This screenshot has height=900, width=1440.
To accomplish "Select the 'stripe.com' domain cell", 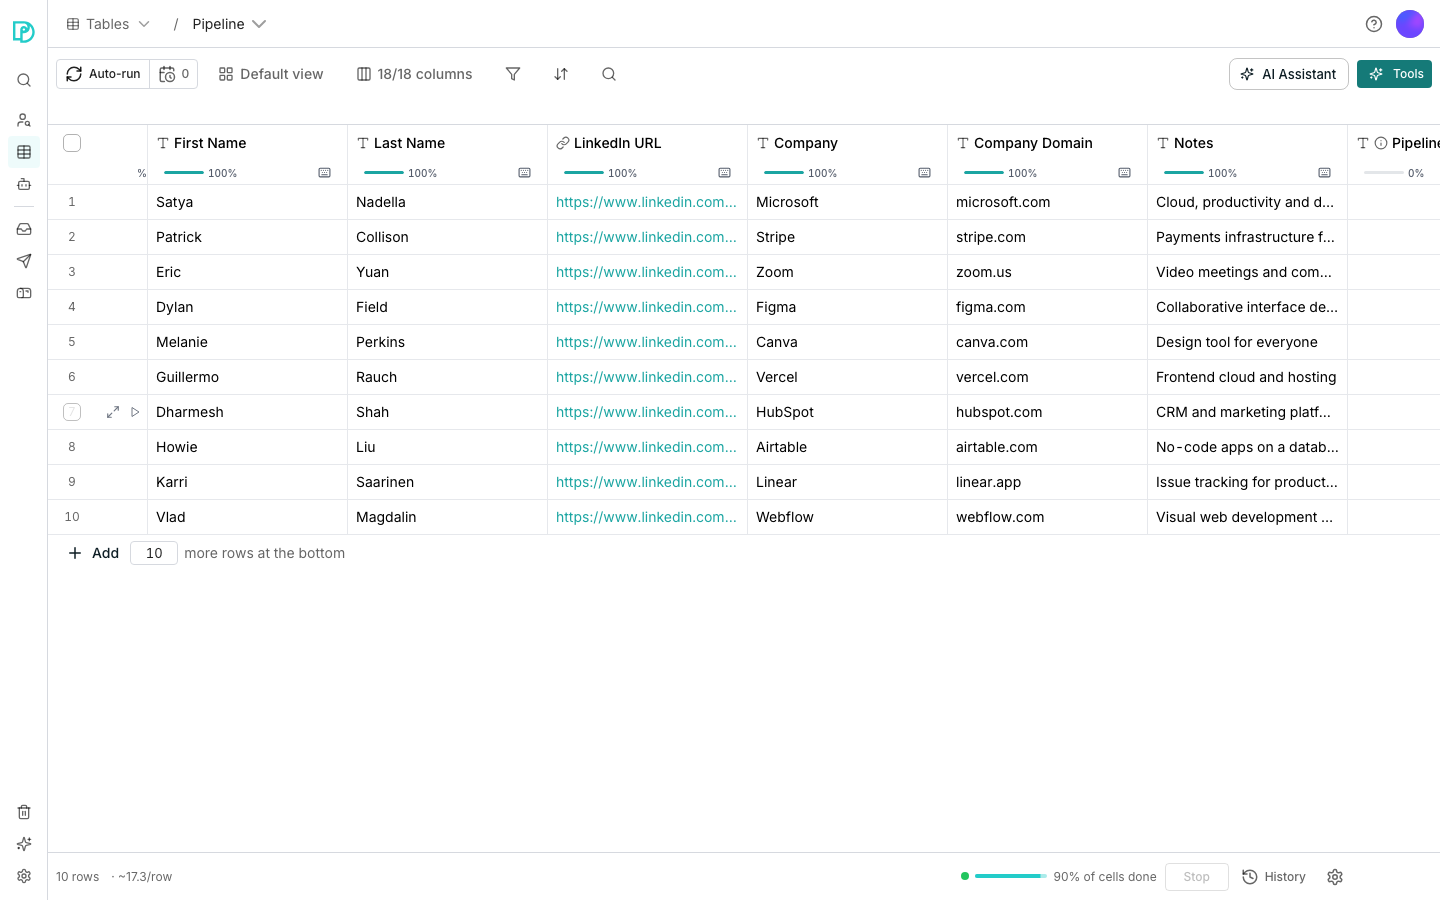I will pyautogui.click(x=1047, y=237).
